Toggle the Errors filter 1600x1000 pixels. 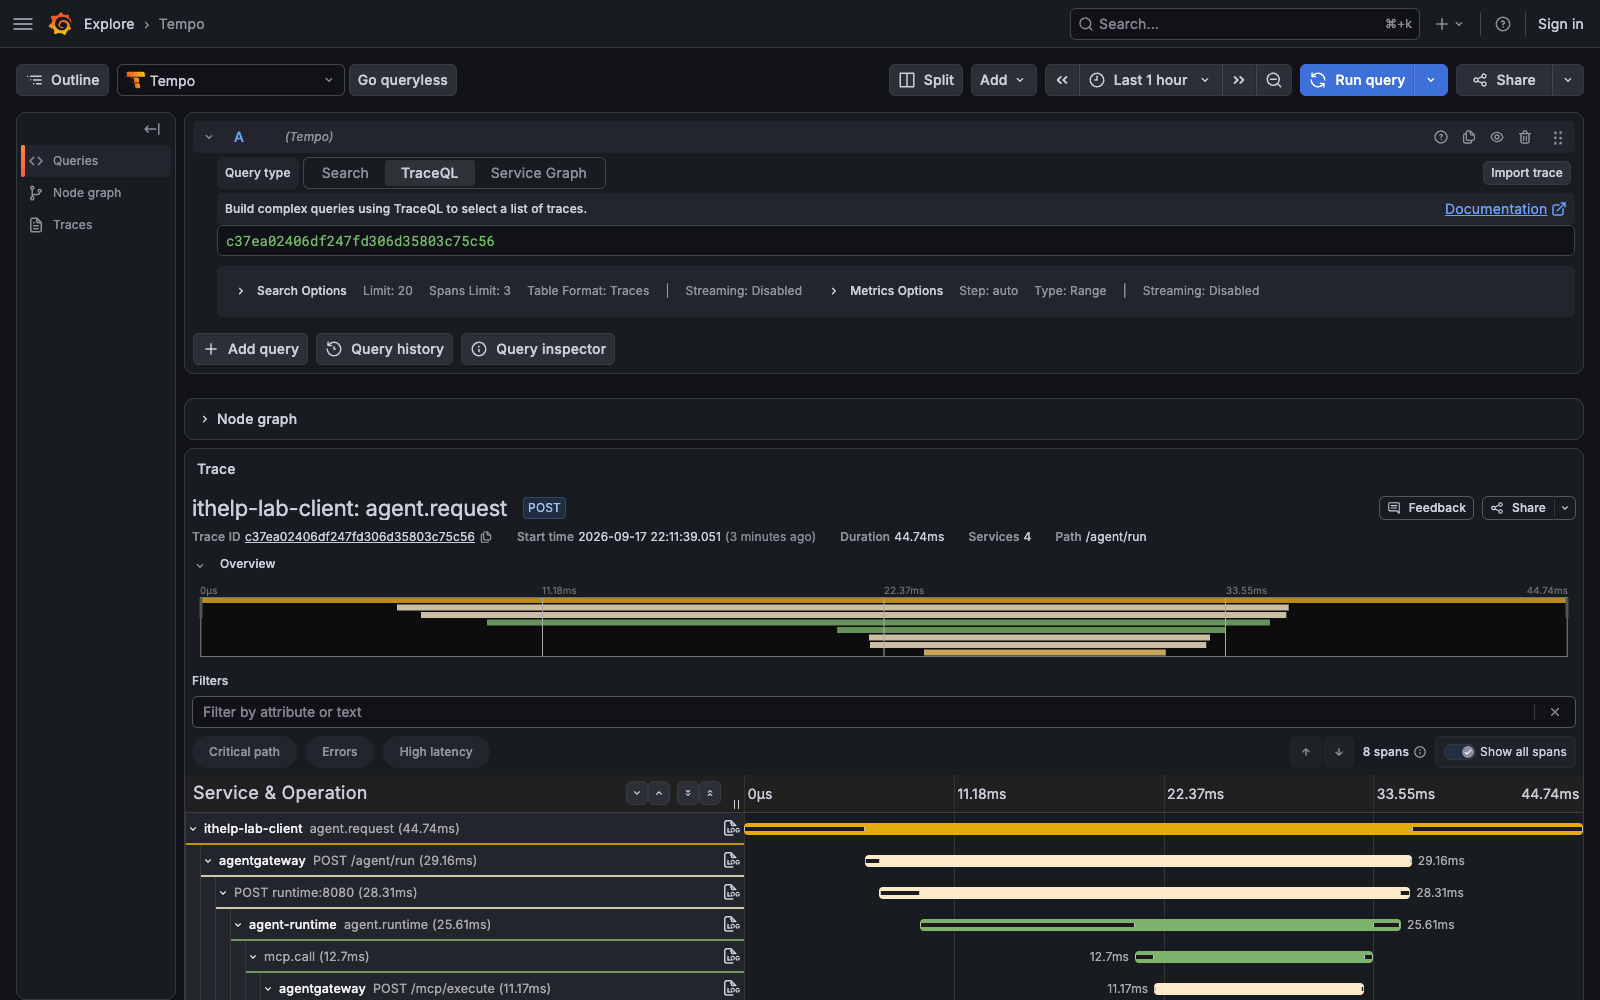(339, 752)
